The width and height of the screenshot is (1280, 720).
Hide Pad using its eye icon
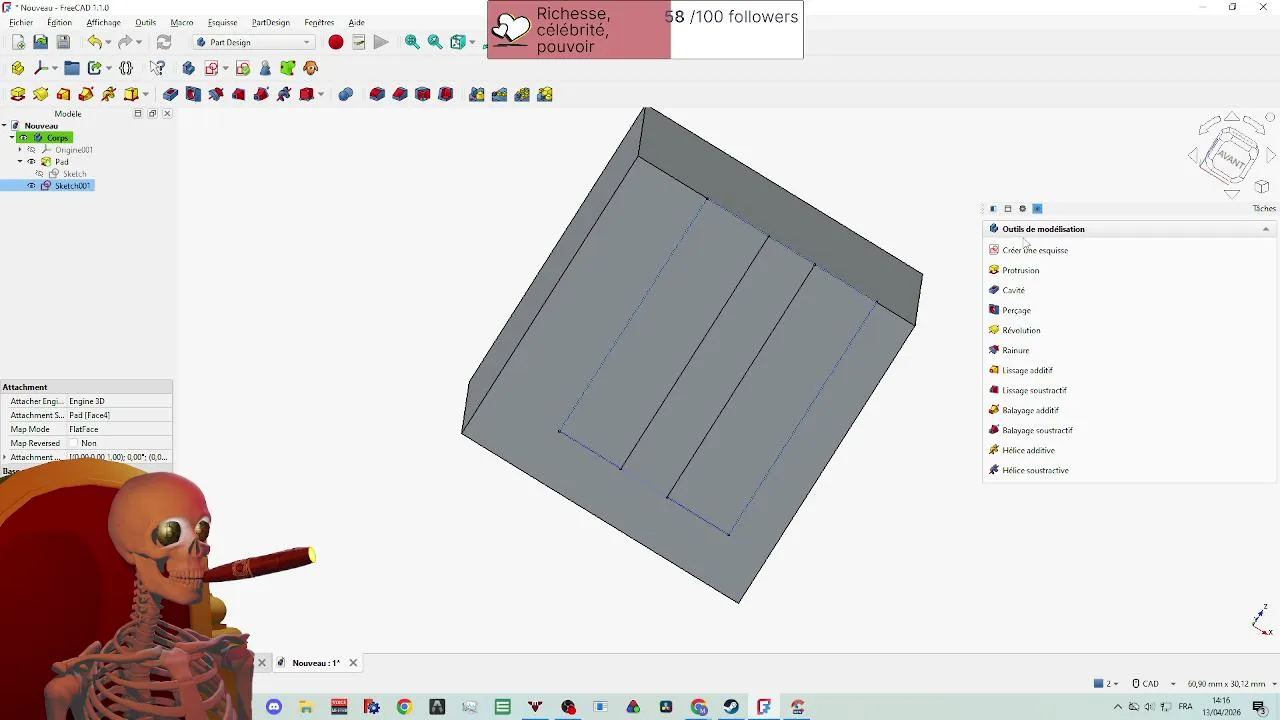(31, 162)
